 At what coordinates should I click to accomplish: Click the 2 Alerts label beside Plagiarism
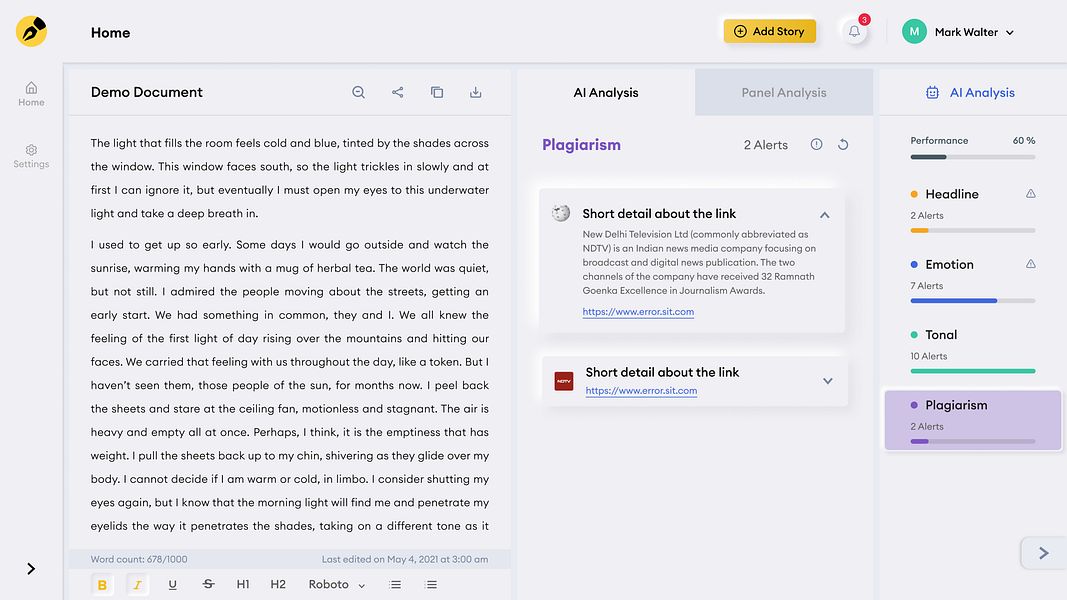click(x=766, y=145)
